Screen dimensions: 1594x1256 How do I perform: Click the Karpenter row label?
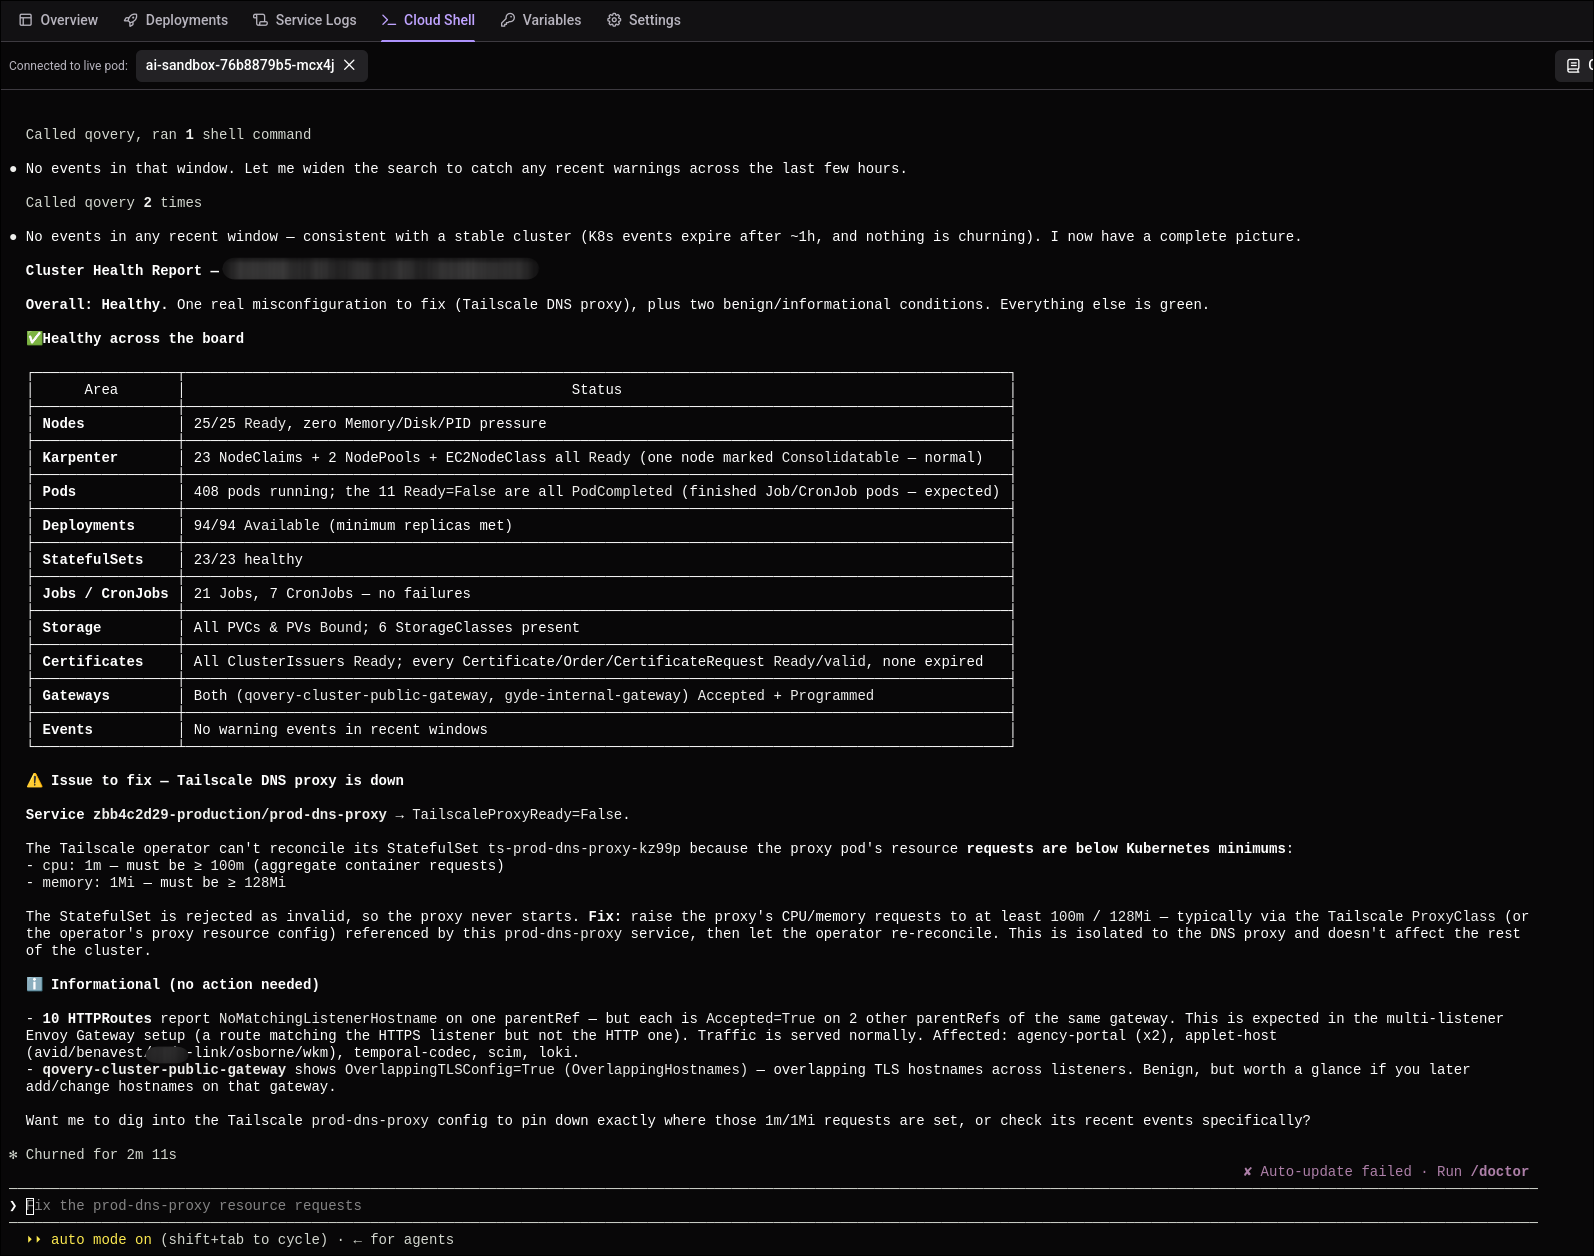tap(80, 458)
